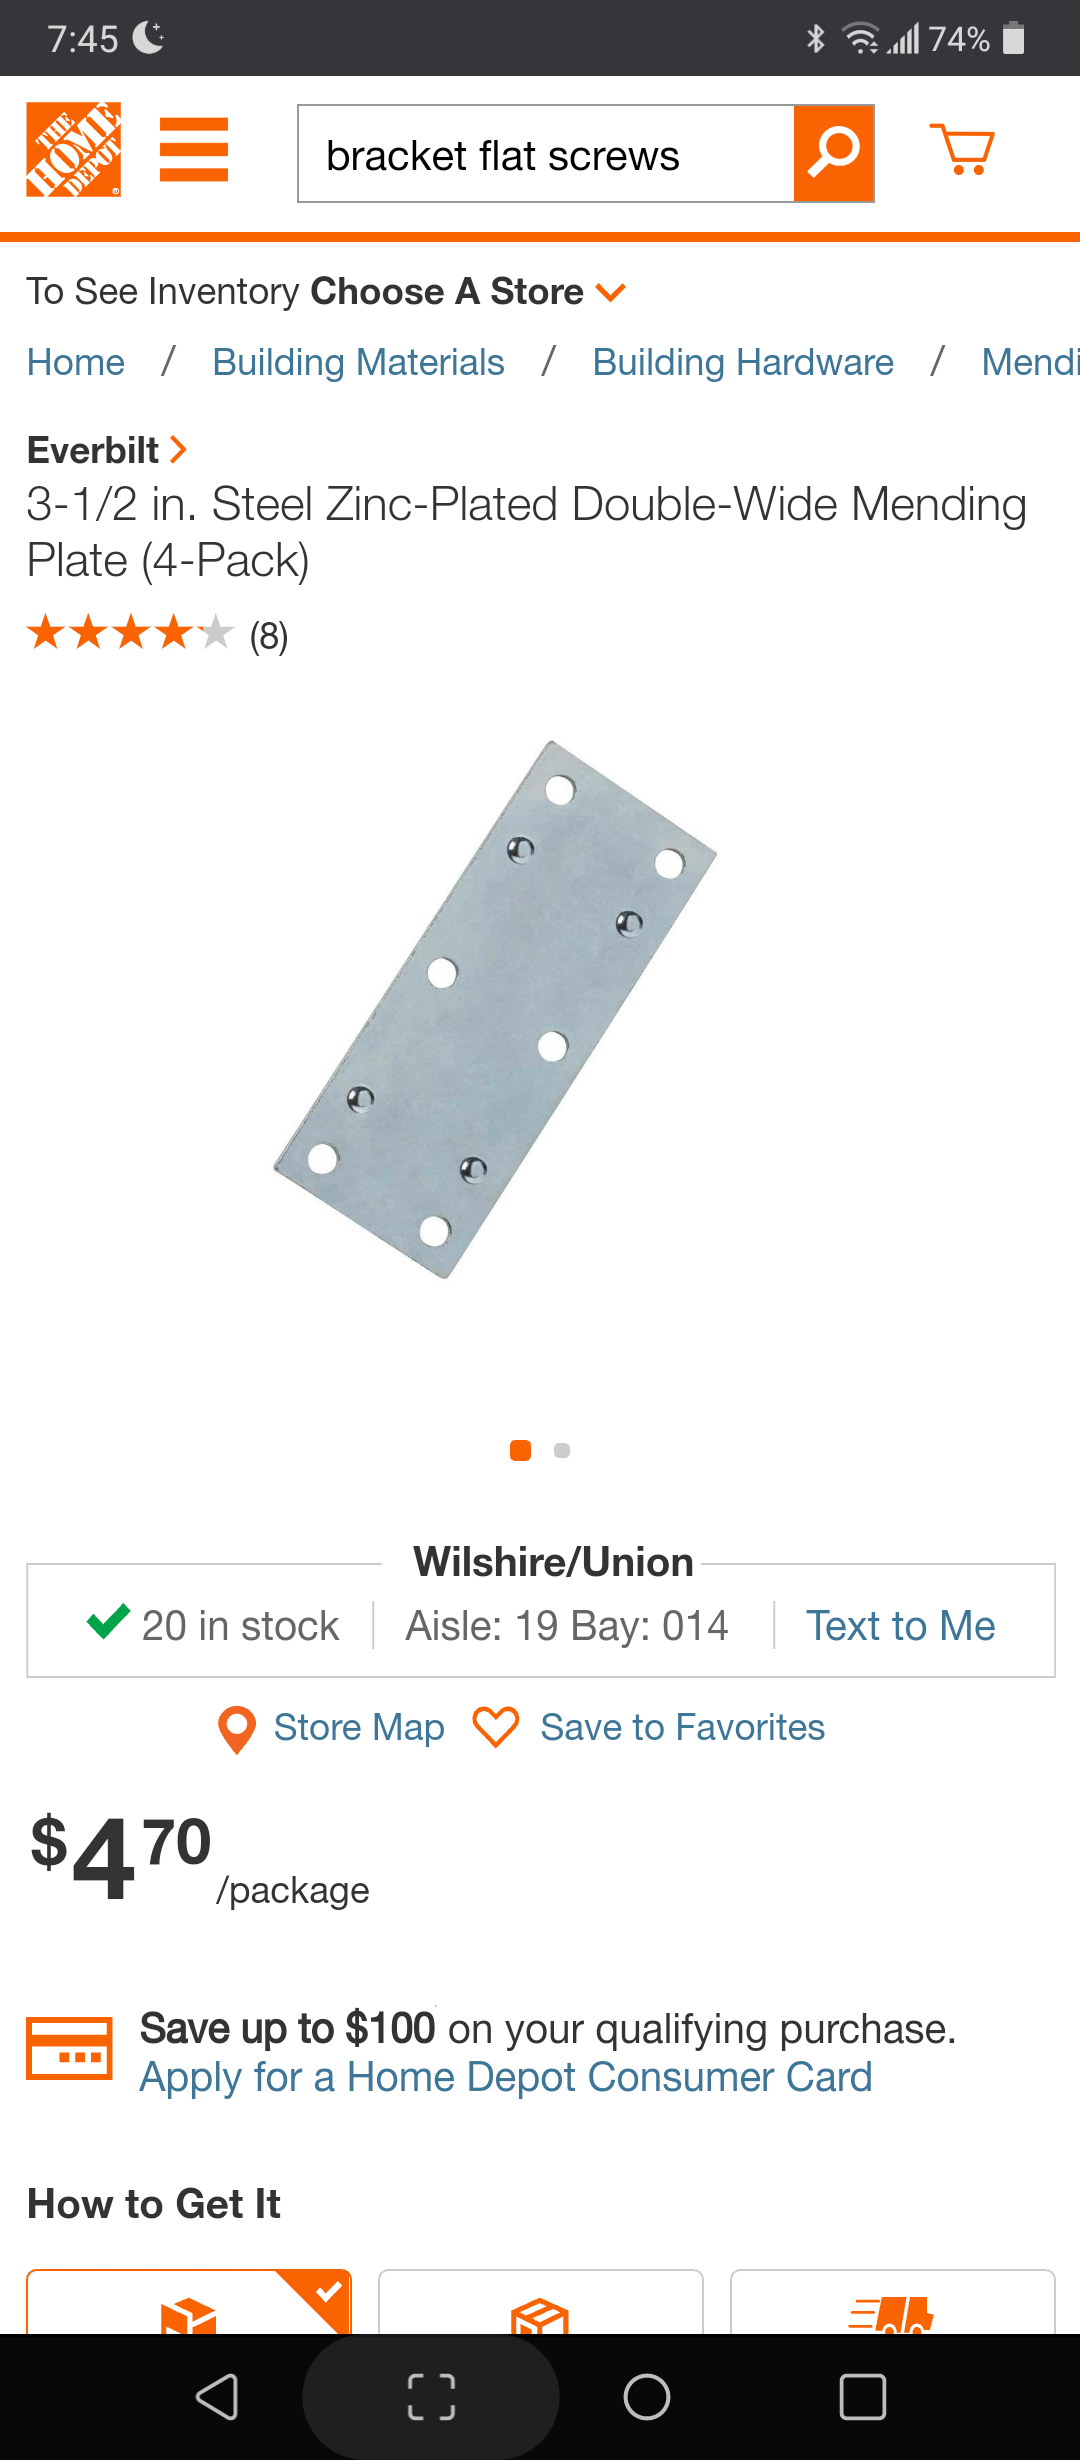This screenshot has width=1080, height=2460.
Task: Tap the Text to Me link
Action: 900,1626
